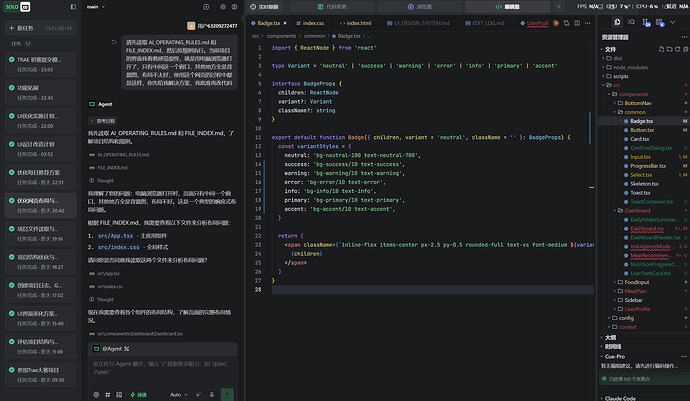This screenshot has height=401, width=690.
Task: Open source control icon with blue badge
Action: pos(646,22)
